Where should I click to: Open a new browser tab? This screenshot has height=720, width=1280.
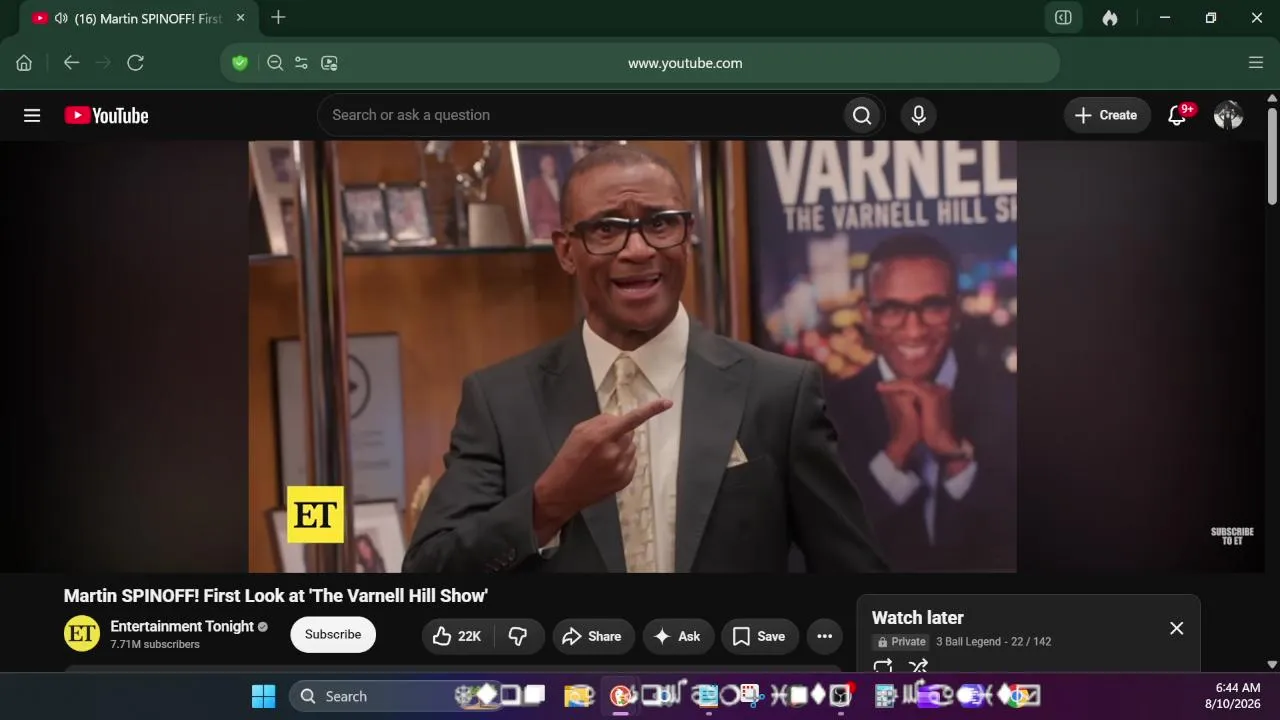pyautogui.click(x=278, y=18)
